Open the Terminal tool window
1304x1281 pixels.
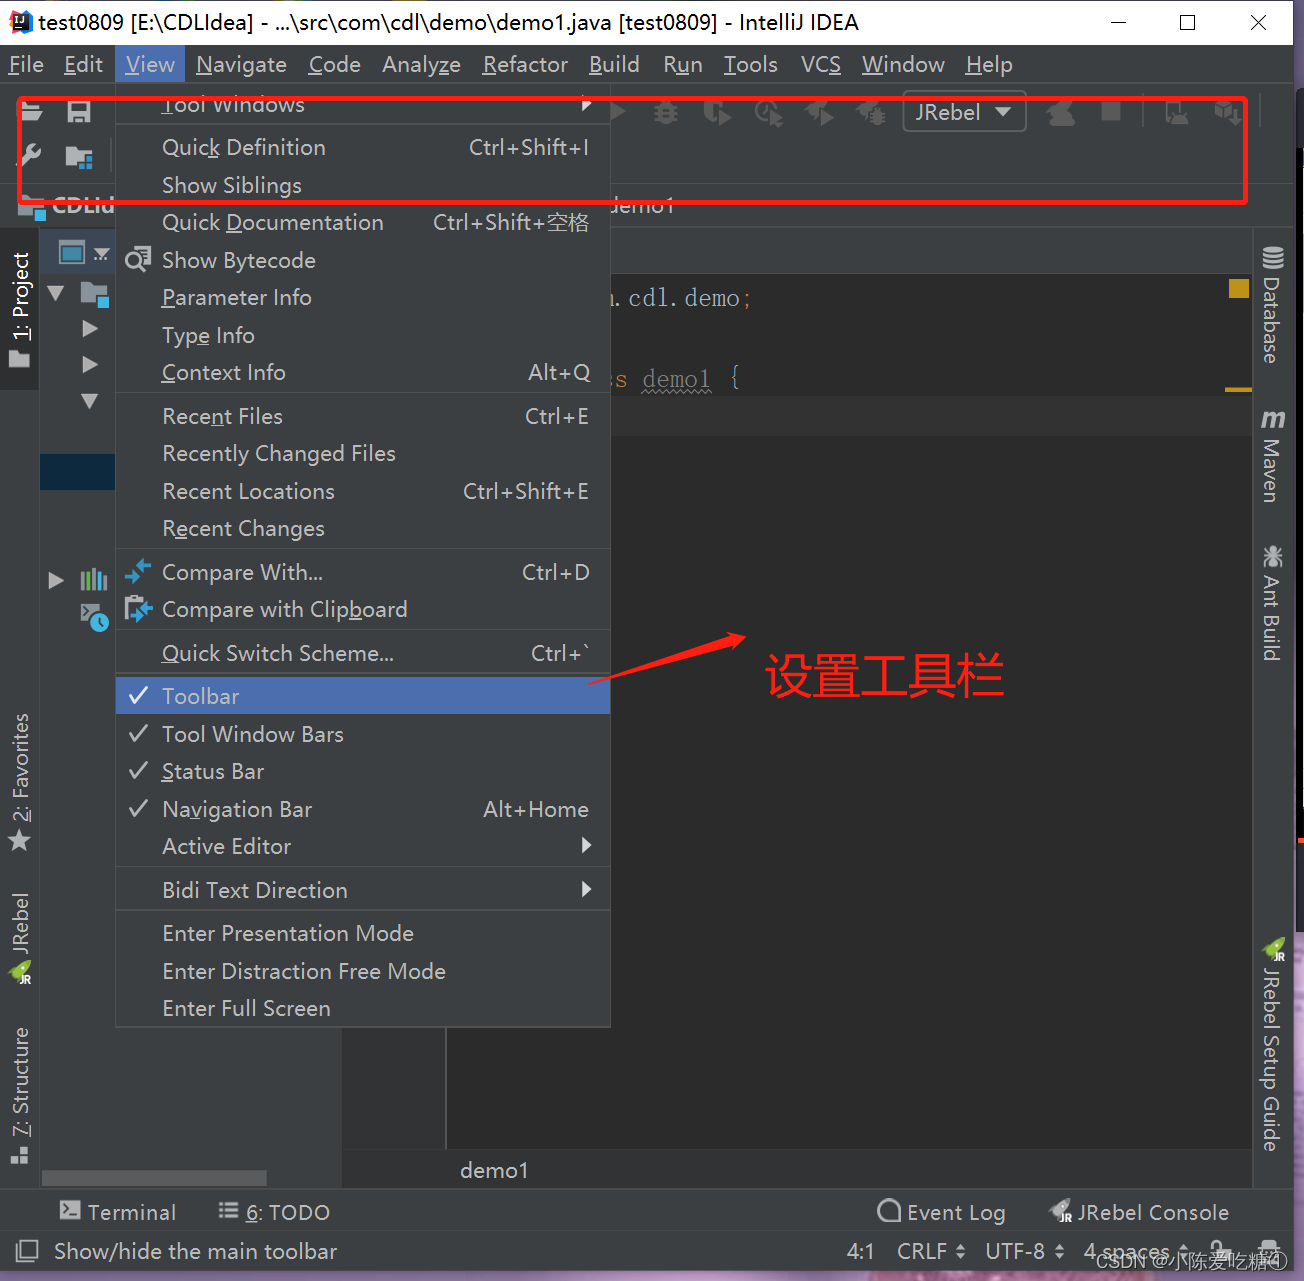[x=118, y=1212]
